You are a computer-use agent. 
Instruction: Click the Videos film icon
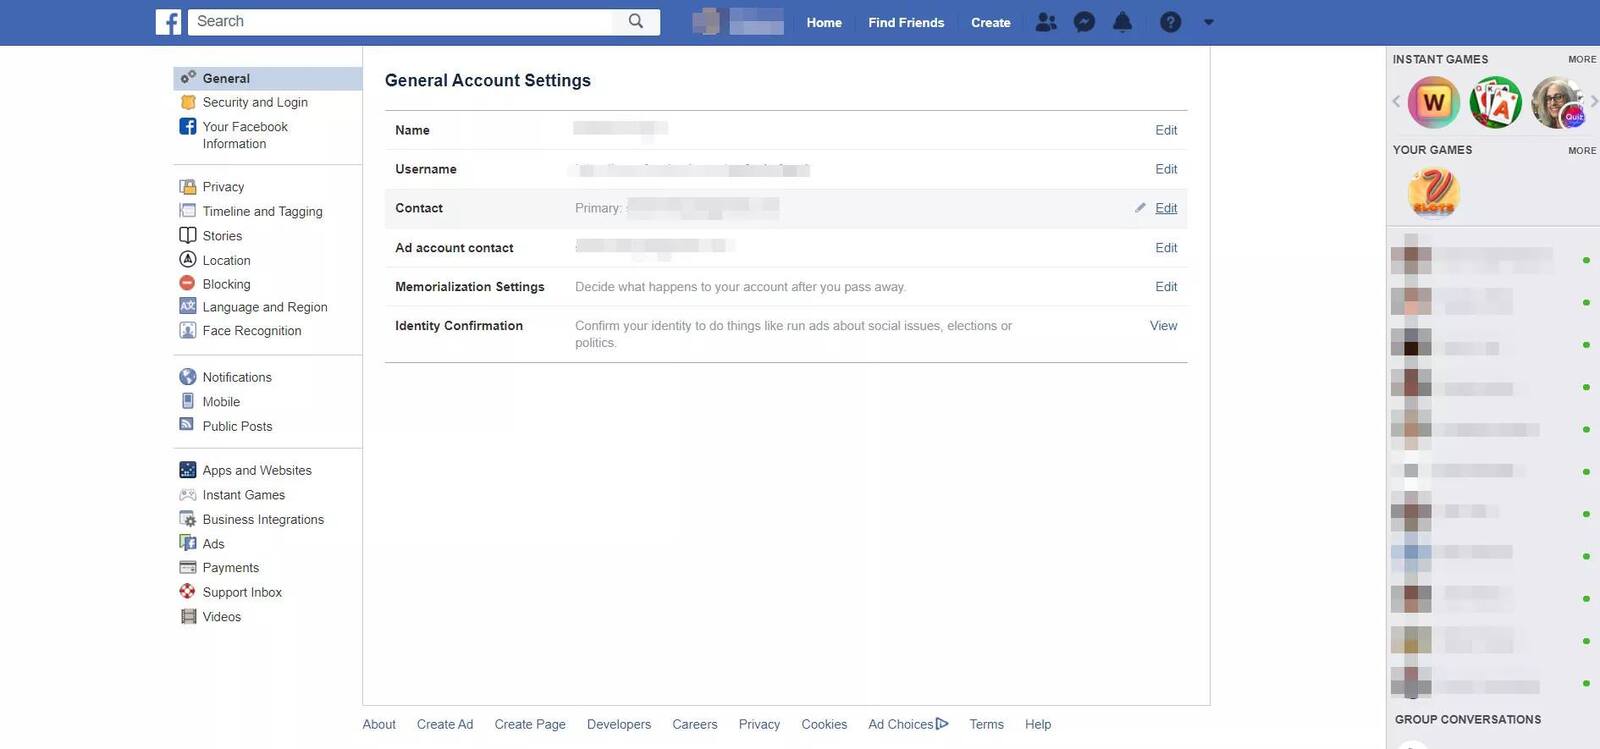(x=187, y=616)
